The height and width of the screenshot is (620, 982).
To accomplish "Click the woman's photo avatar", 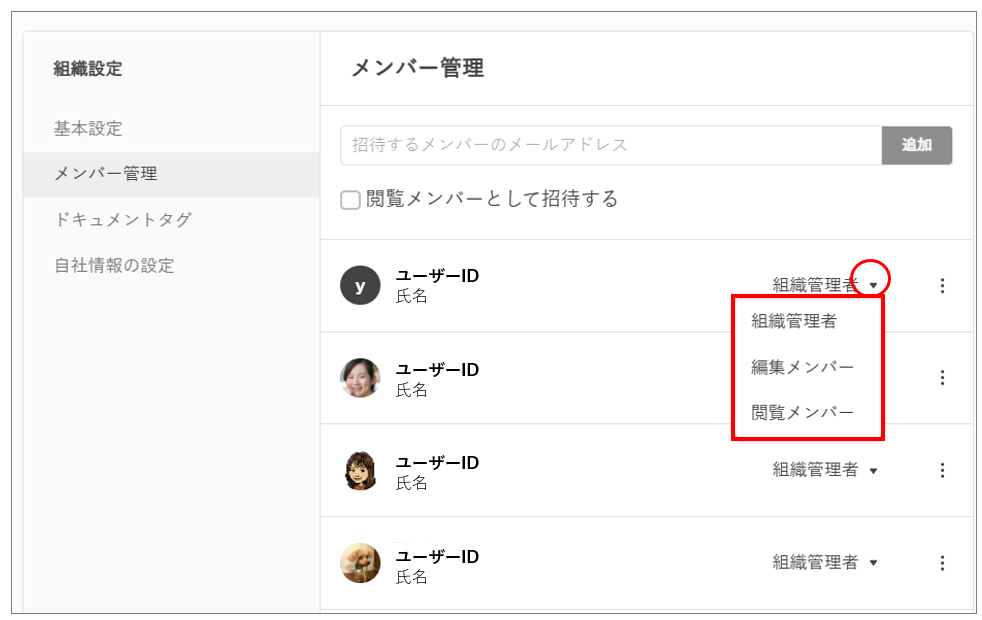I will coord(360,378).
